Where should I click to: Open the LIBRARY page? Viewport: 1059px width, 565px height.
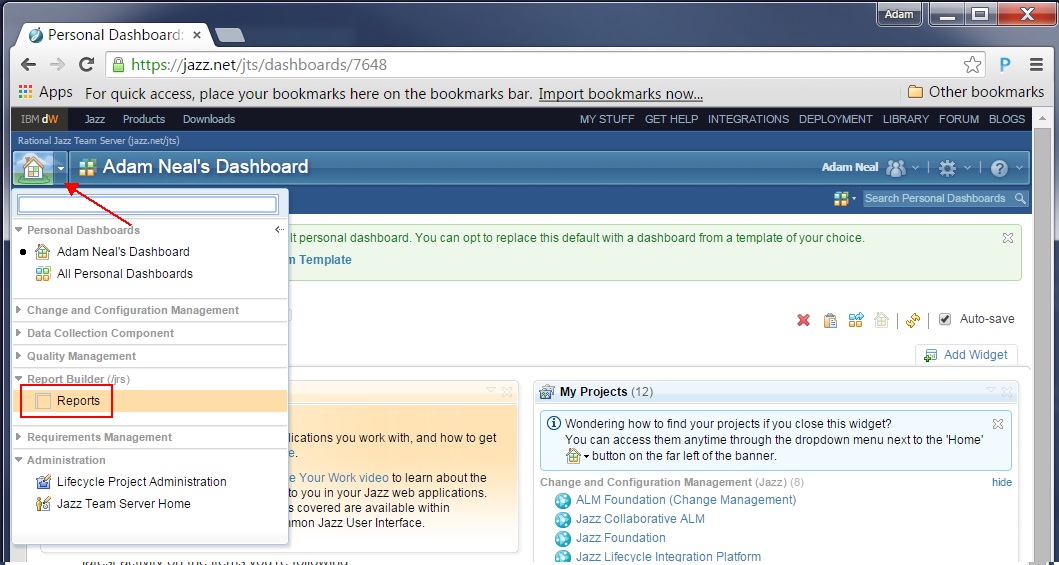906,119
